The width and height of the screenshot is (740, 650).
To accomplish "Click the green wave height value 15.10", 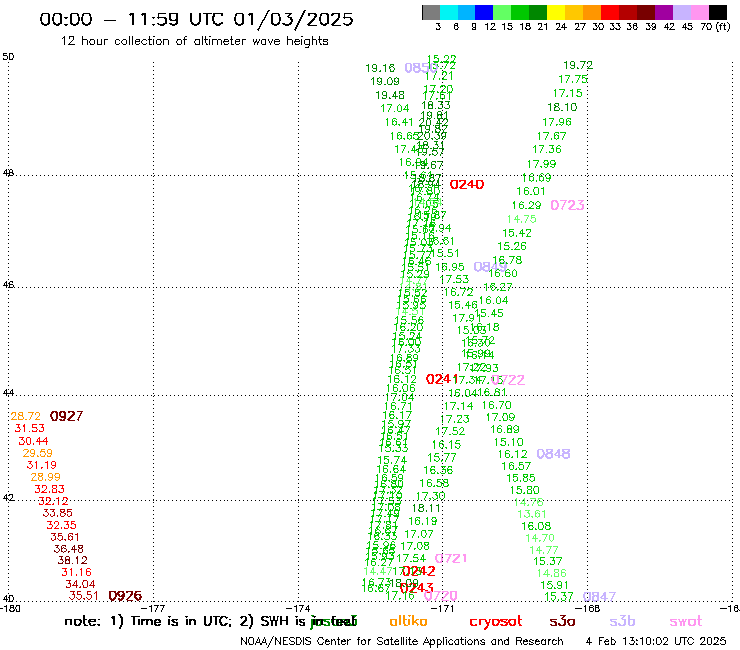I will [x=508, y=442].
